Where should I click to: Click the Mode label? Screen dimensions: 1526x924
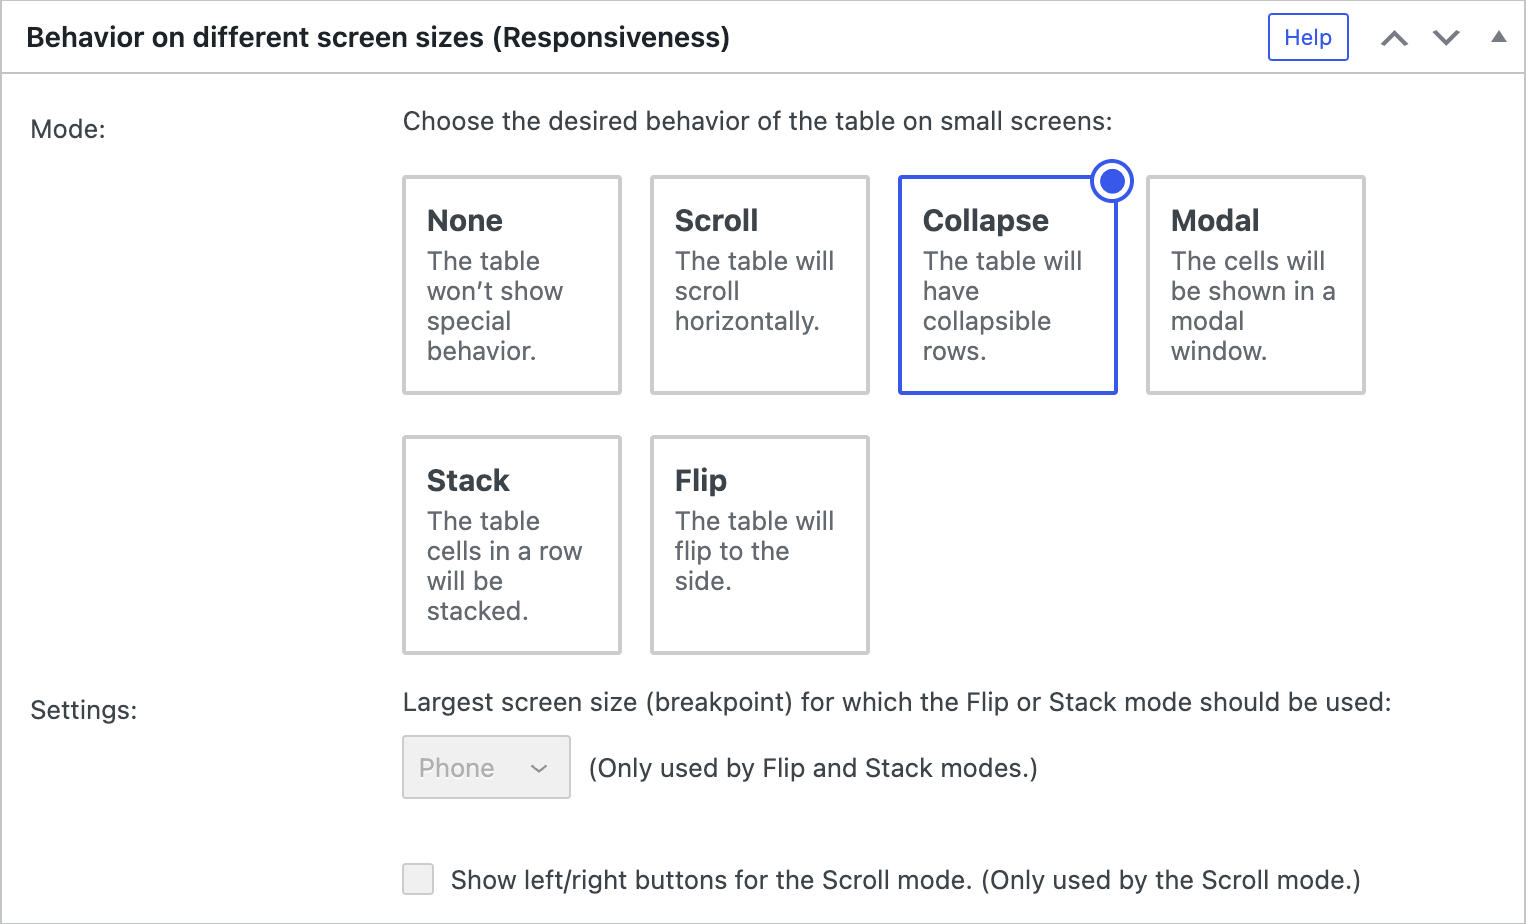click(x=67, y=129)
